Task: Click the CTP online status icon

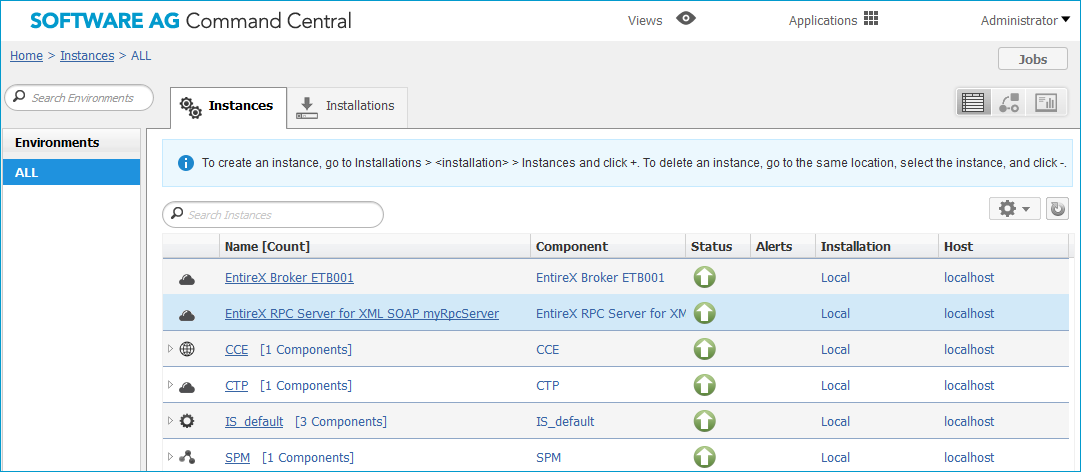Action: [x=704, y=385]
